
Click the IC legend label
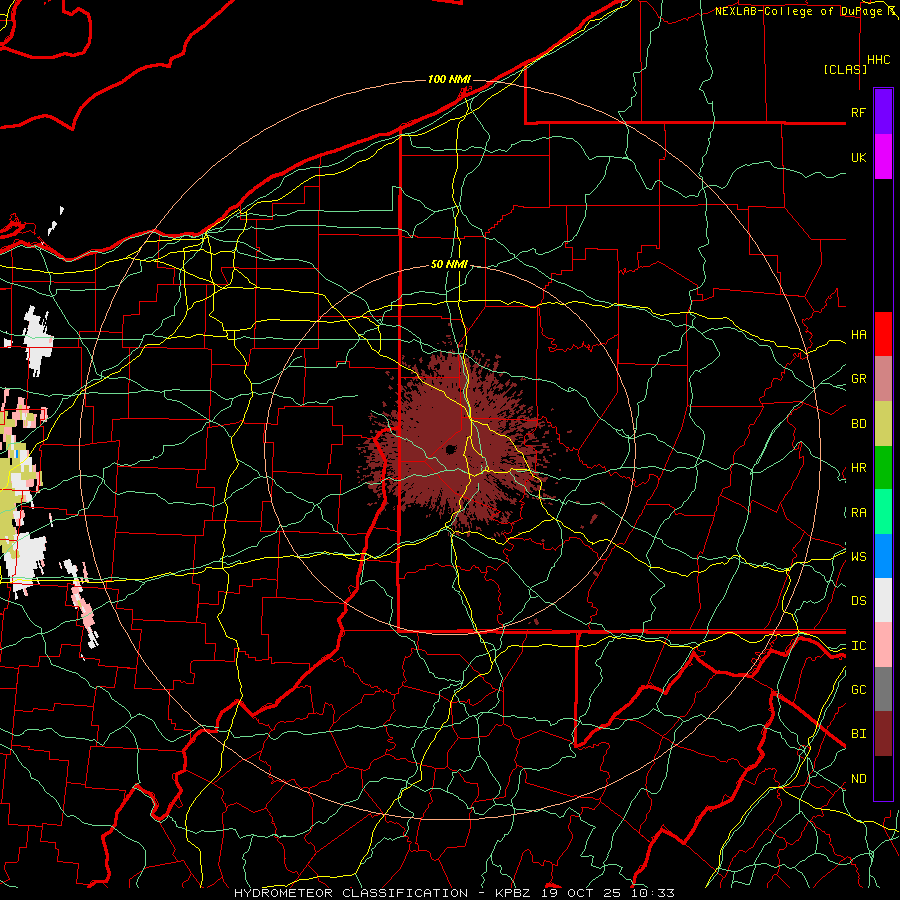click(x=859, y=646)
